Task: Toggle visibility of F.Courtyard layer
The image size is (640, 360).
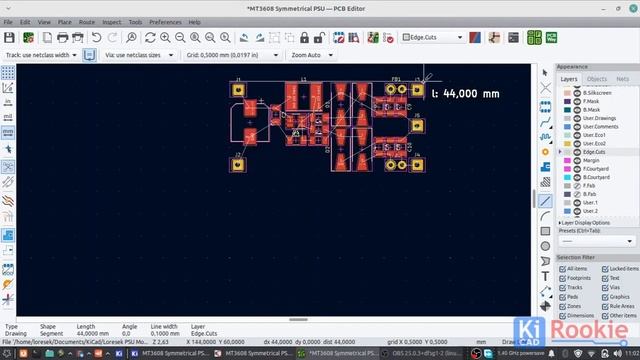Action: coord(577,169)
